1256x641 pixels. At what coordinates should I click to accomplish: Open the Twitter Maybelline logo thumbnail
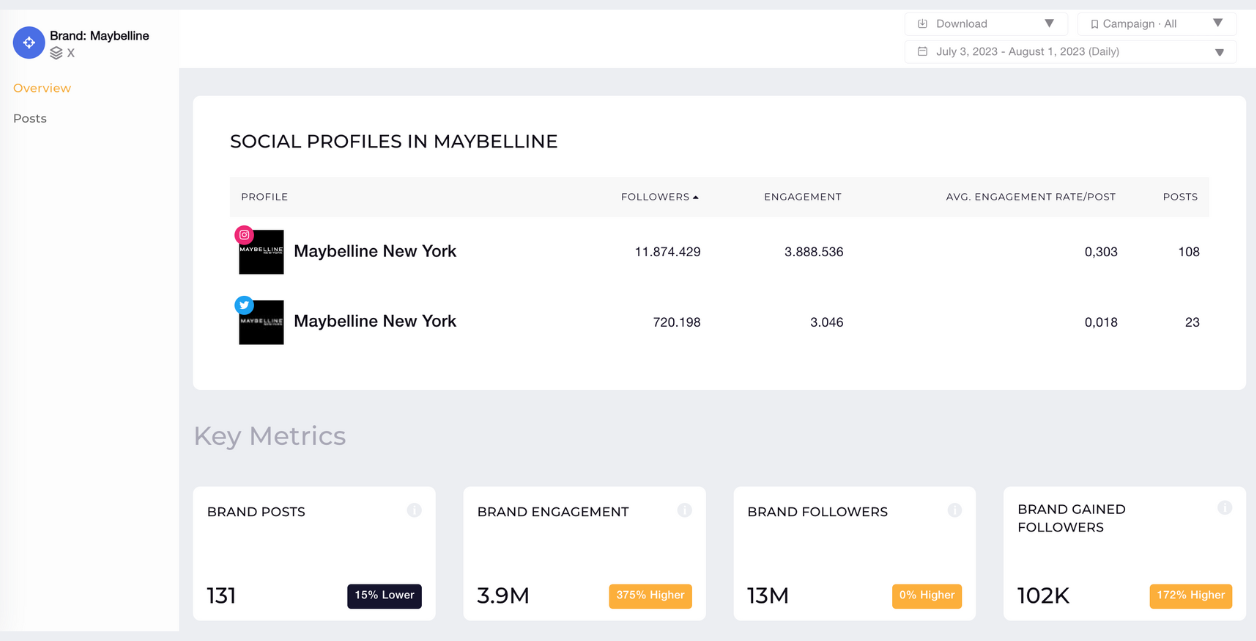(x=261, y=322)
